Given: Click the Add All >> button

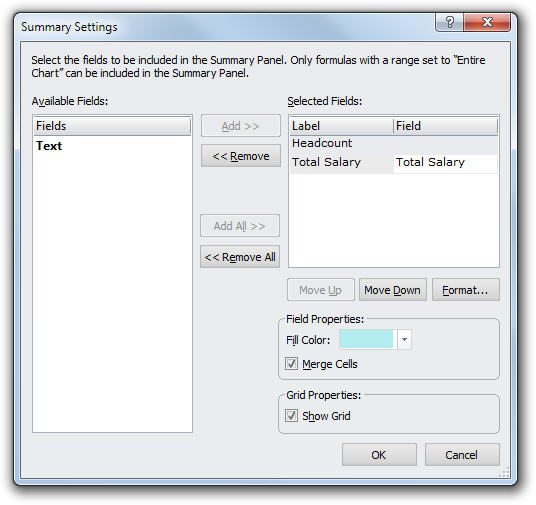Looking at the screenshot, I should 240,226.
